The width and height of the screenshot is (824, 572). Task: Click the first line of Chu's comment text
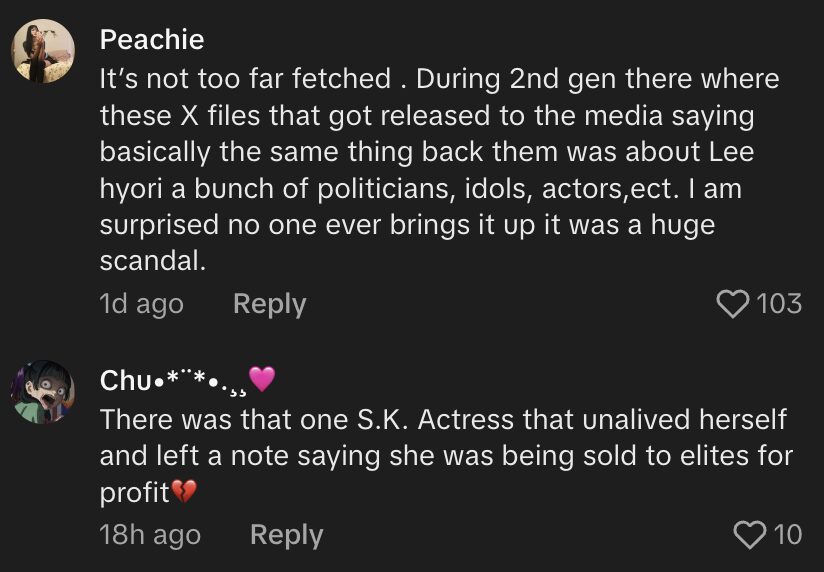pyautogui.click(x=443, y=419)
